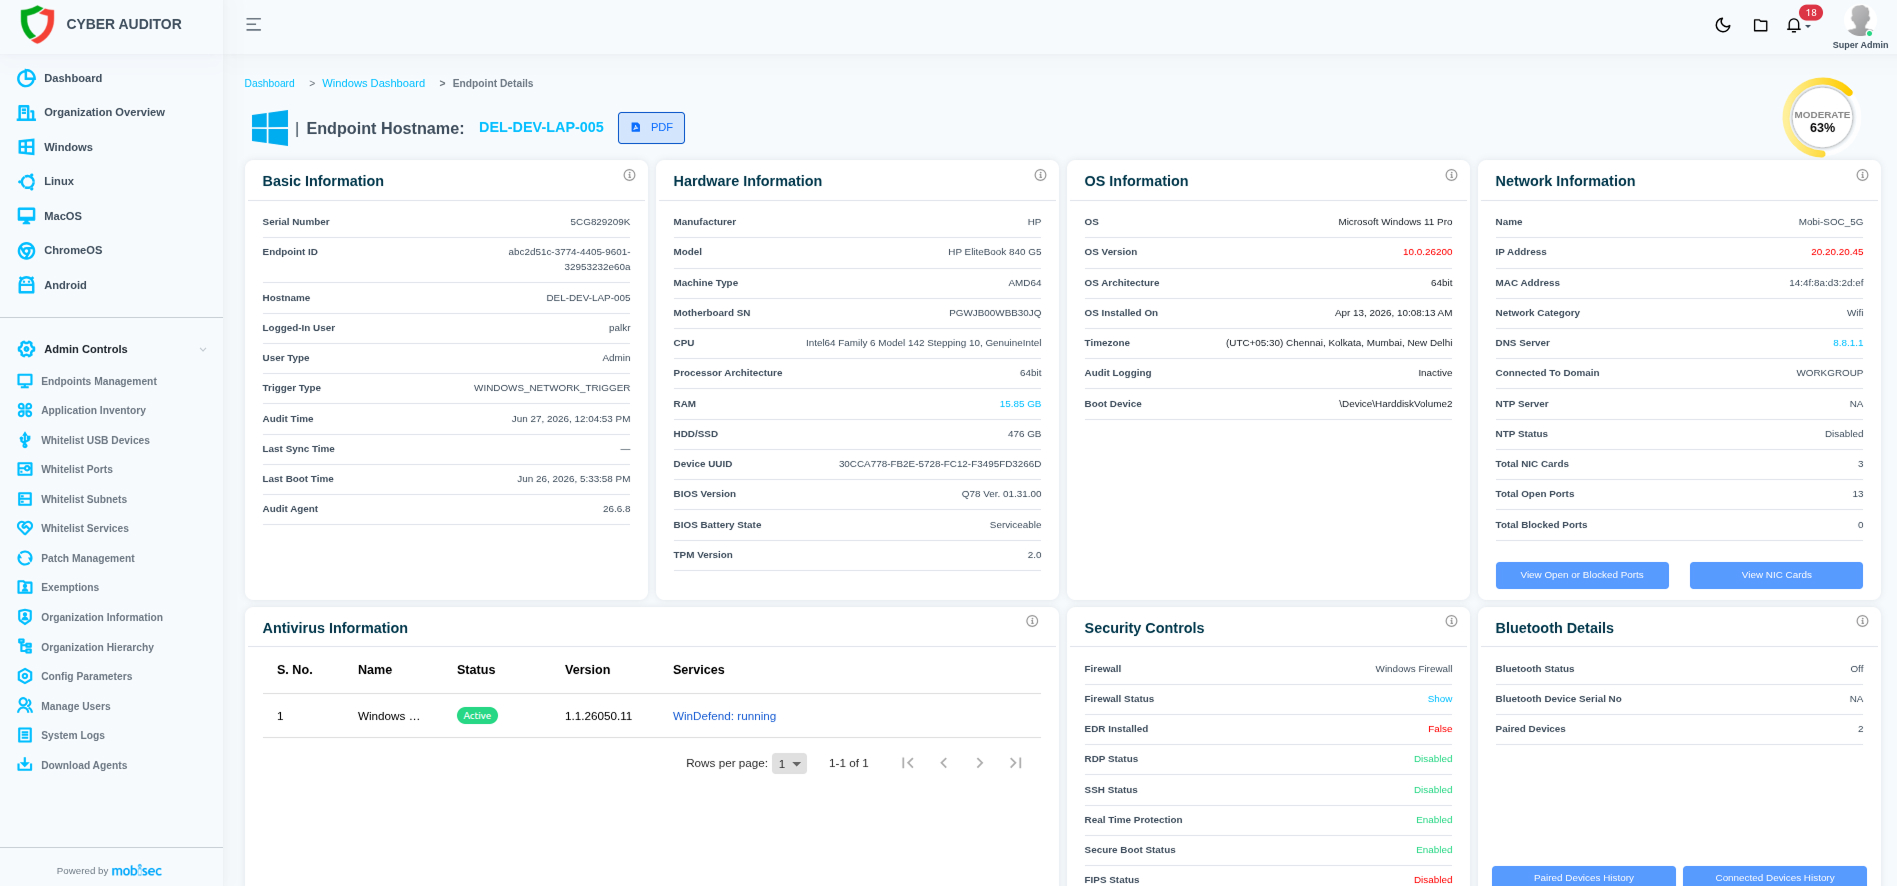Screen dimensions: 1897x886
Task: Download endpoint report via PDF button
Action: (x=651, y=128)
